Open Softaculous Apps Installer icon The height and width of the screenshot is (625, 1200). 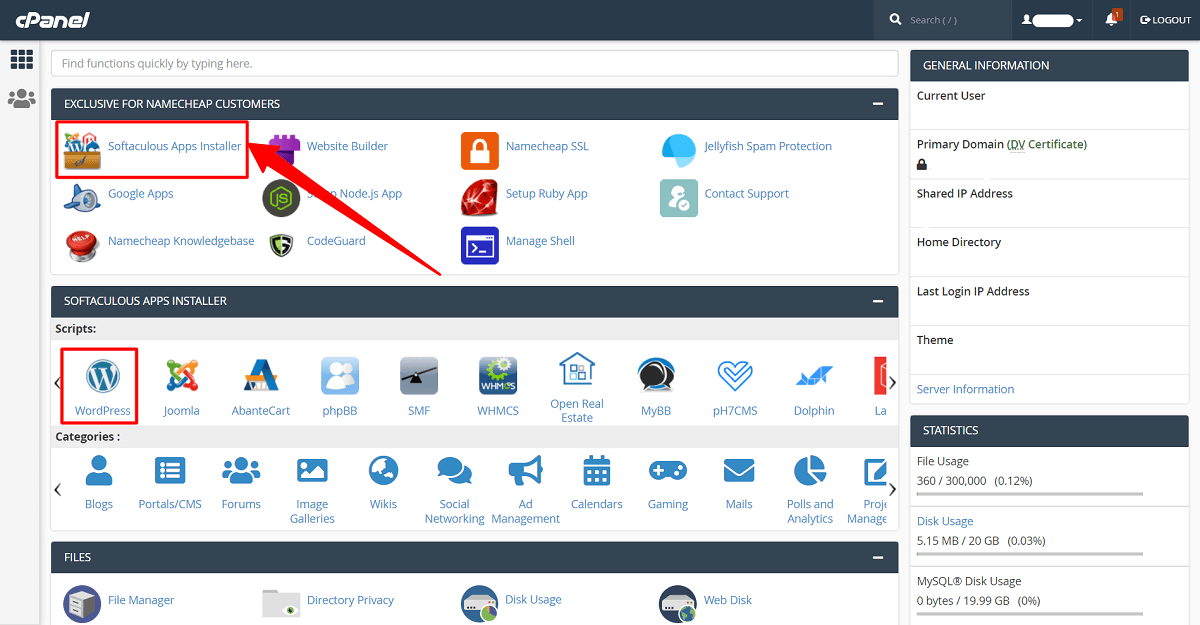82,148
